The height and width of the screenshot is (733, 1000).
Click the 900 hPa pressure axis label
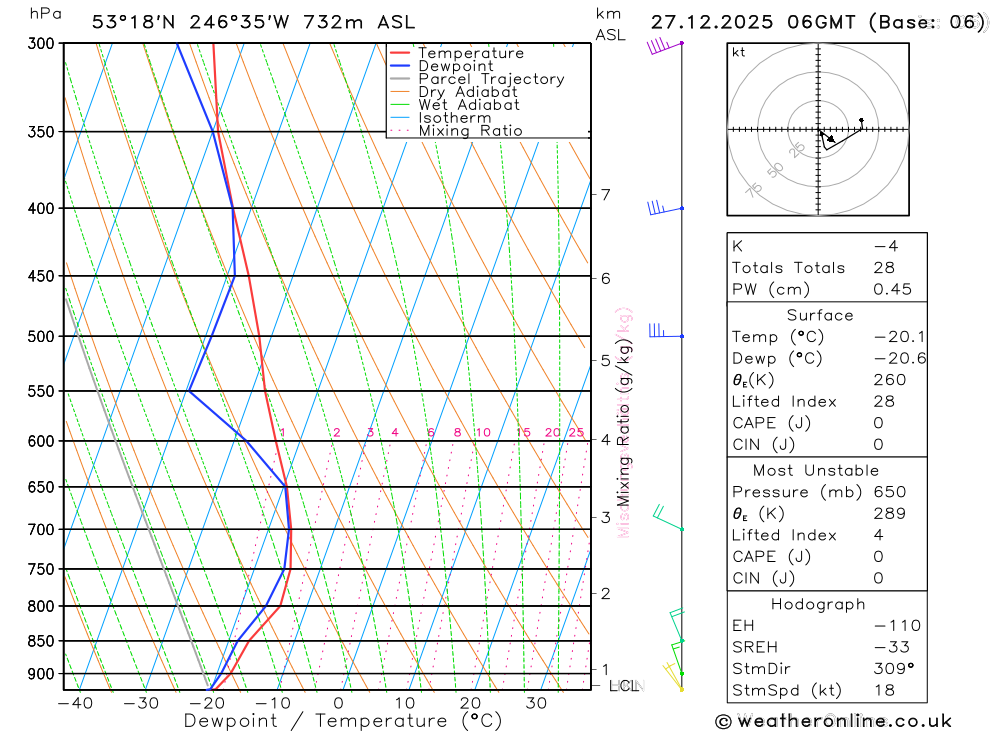[41, 674]
